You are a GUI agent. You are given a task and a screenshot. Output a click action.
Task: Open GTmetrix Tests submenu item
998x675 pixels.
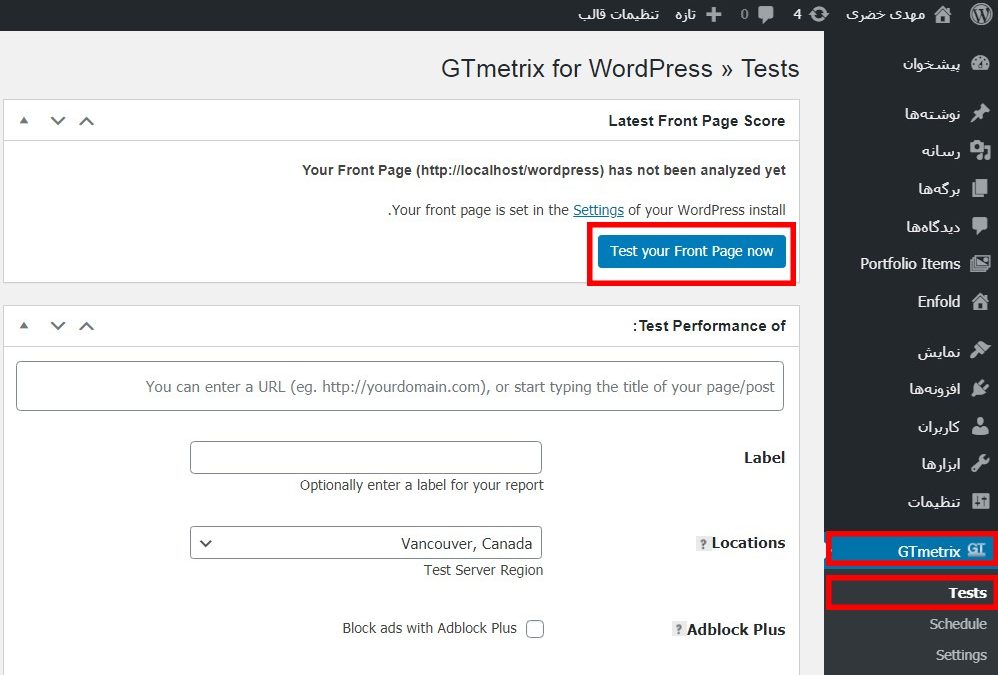pyautogui.click(x=967, y=593)
